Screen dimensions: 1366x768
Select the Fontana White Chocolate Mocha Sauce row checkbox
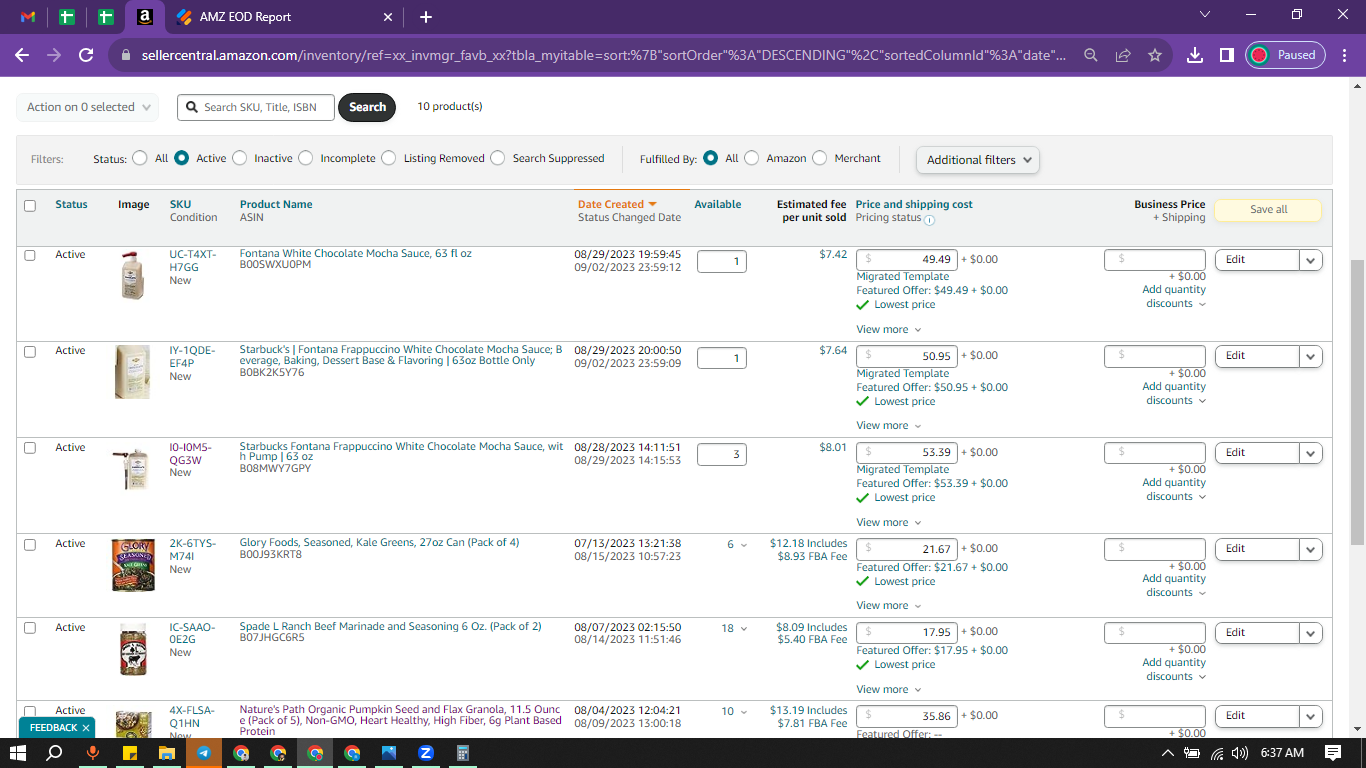point(30,256)
